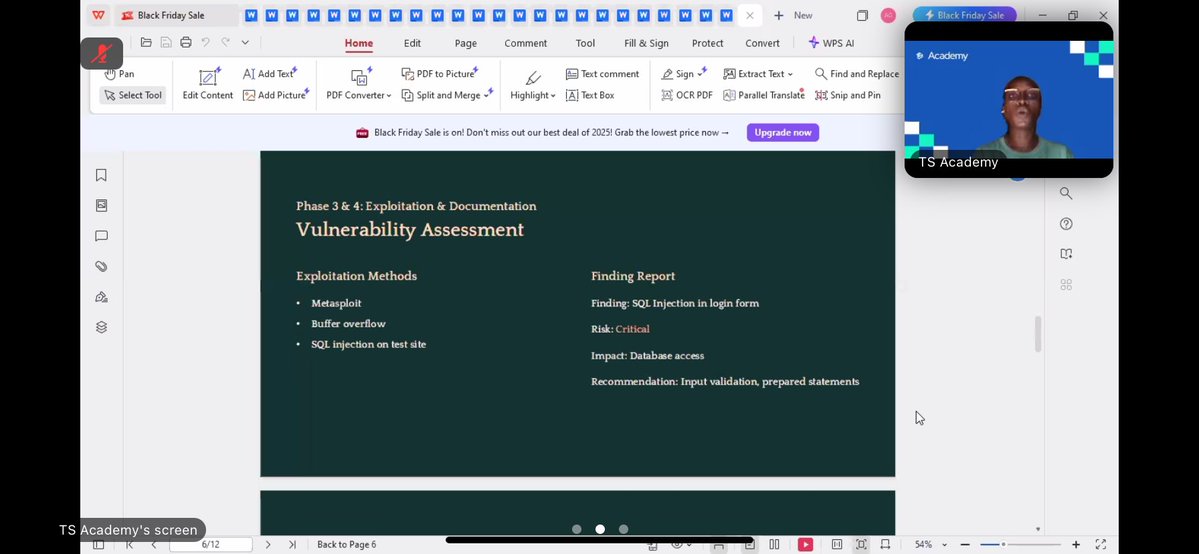Go to the next page
Screen dimensions: 1199x554
(x=268, y=545)
